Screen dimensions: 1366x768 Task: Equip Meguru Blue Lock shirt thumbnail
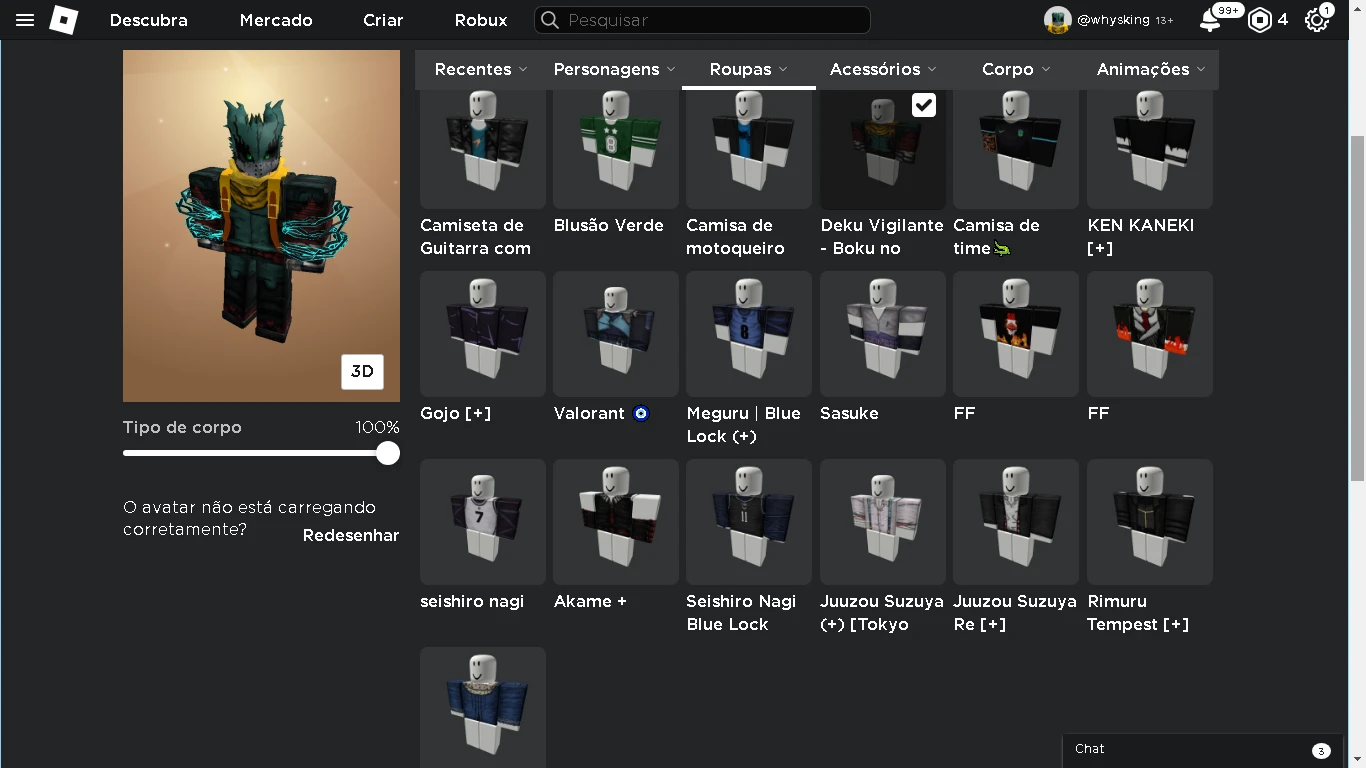749,334
